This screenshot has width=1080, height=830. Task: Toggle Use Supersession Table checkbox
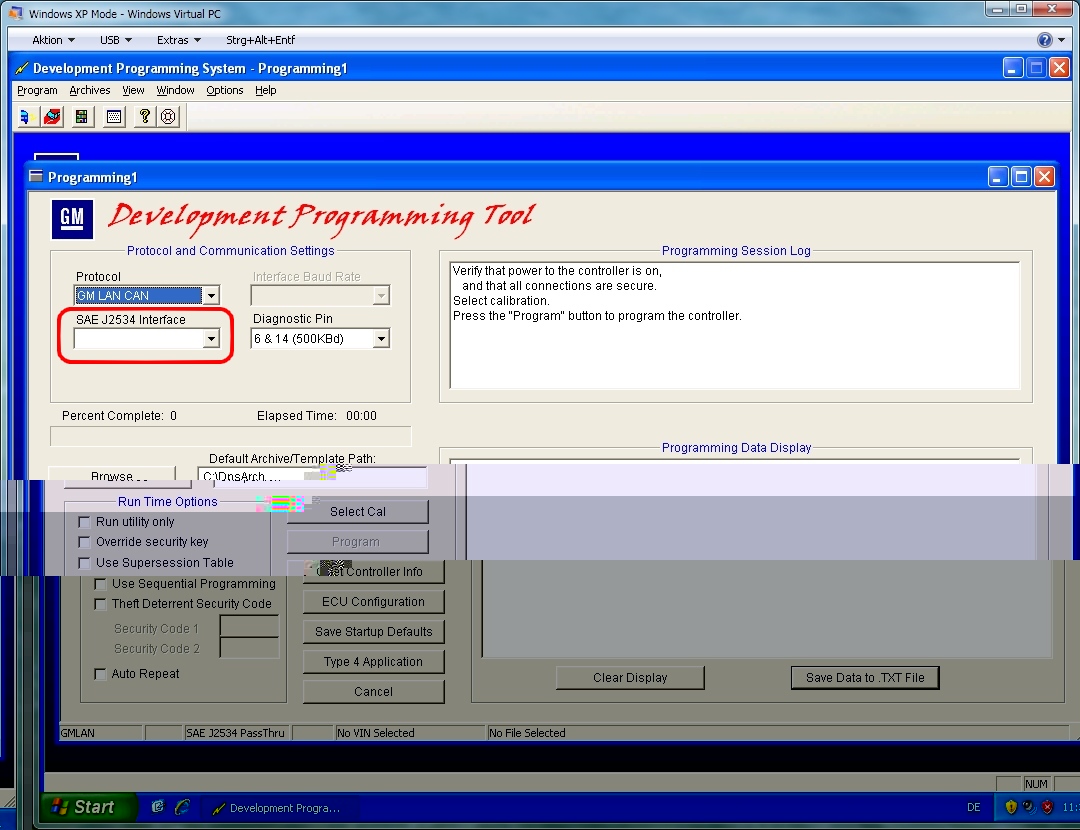click(x=84, y=563)
